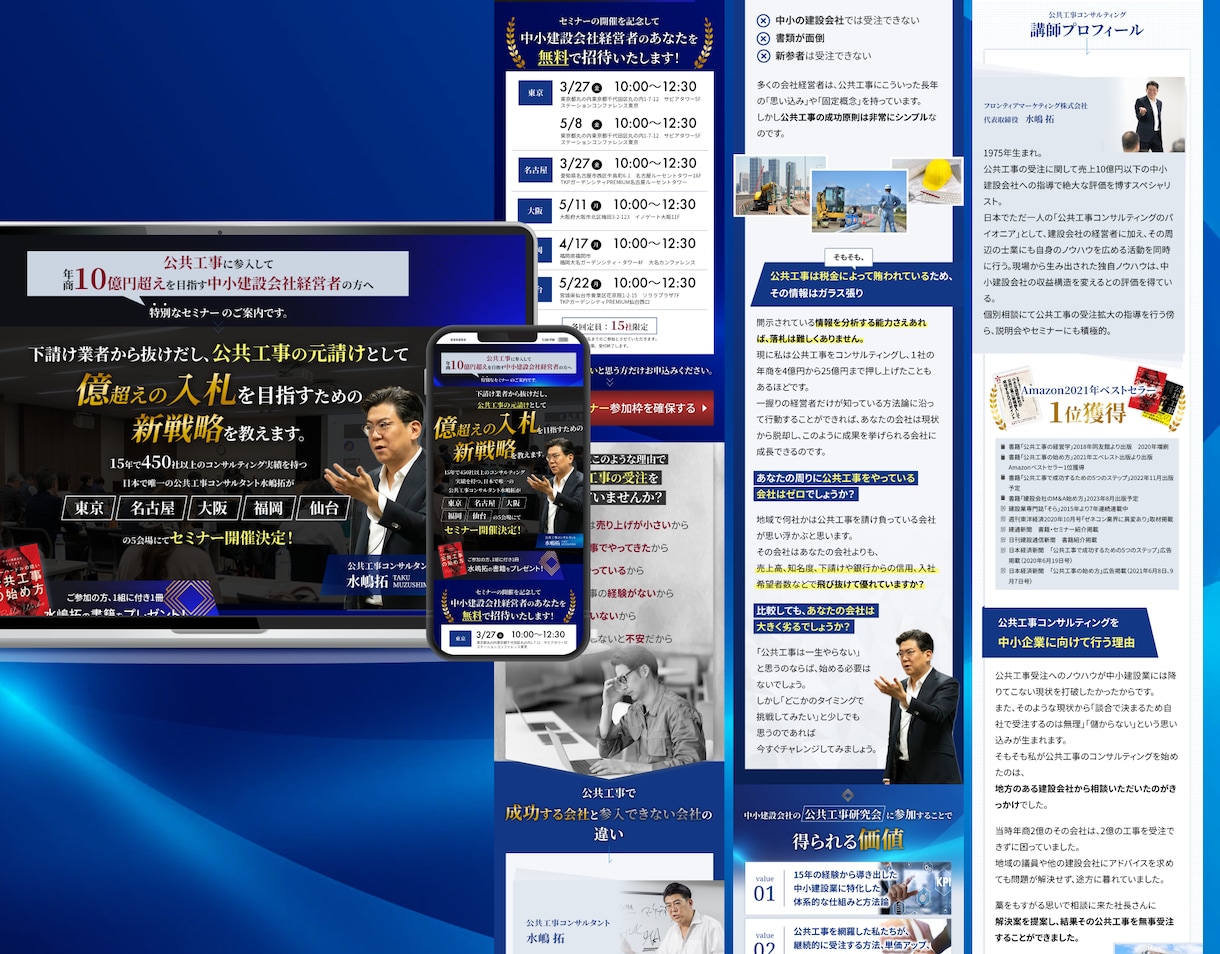The image size is (1220, 954).
Task: Click the lecturer portrait in 講師プロフィール
Action: pos(1153,115)
